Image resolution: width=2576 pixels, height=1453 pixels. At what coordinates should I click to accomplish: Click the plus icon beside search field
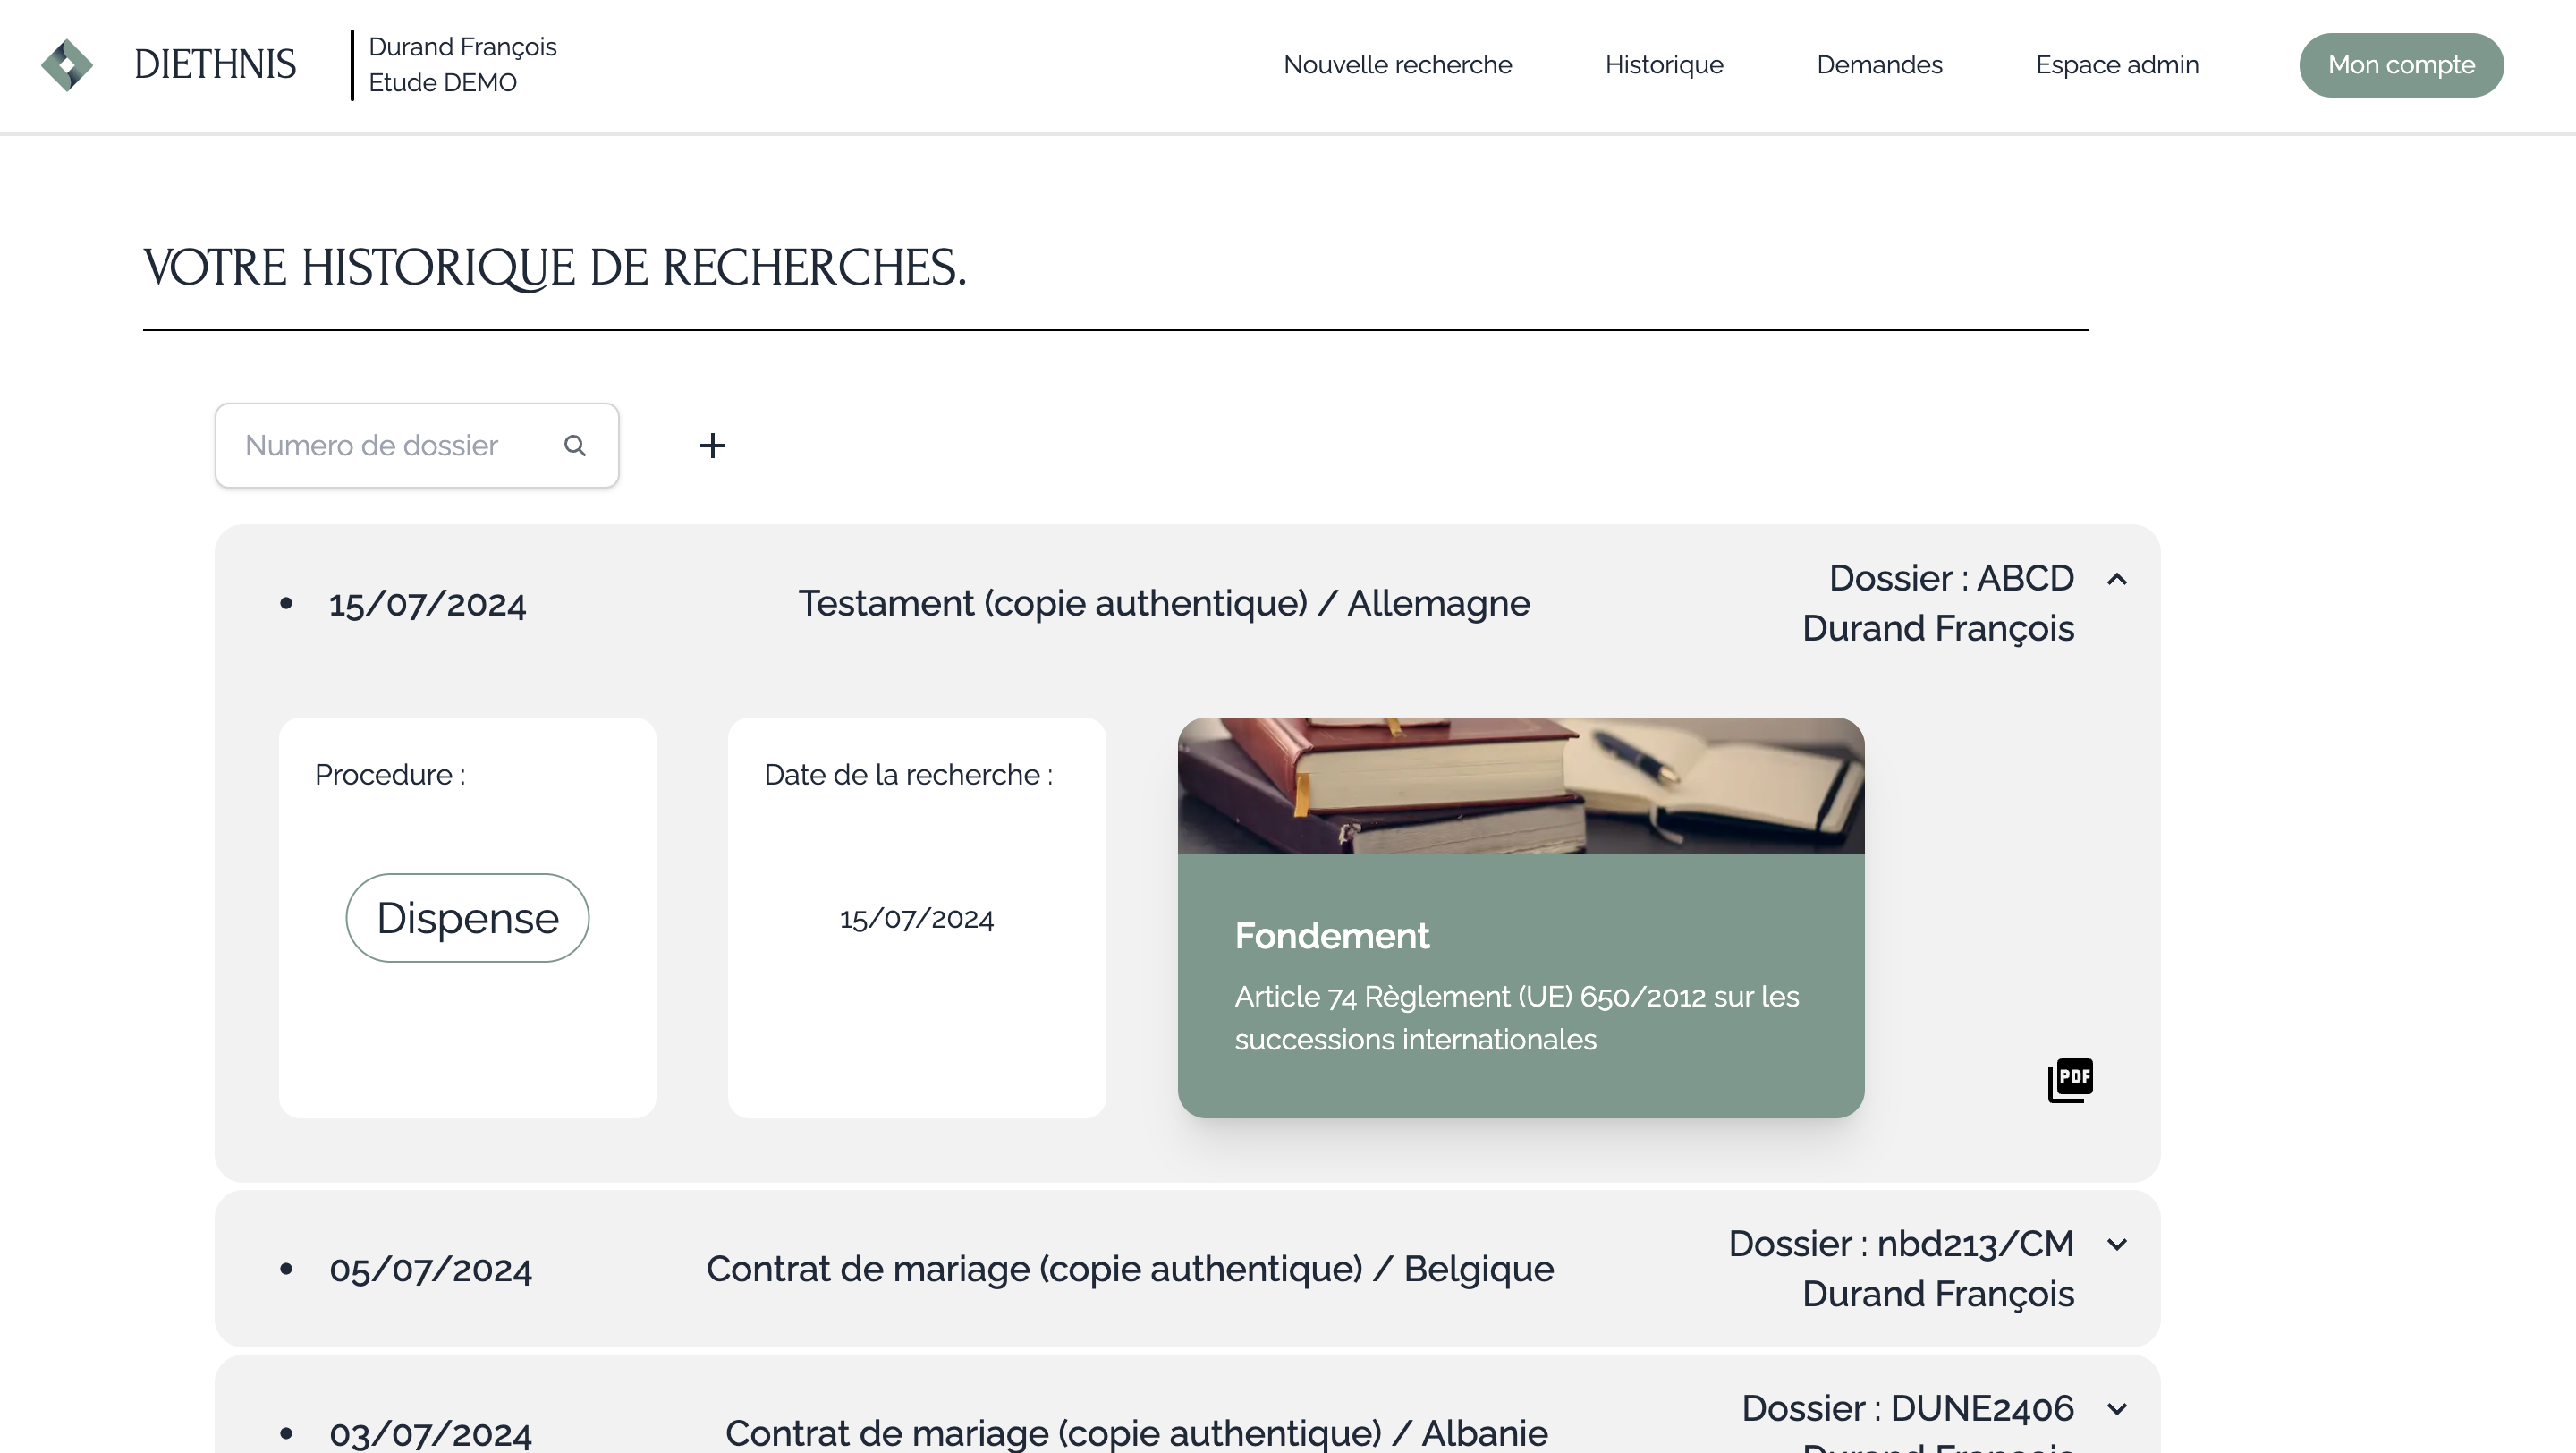click(712, 446)
